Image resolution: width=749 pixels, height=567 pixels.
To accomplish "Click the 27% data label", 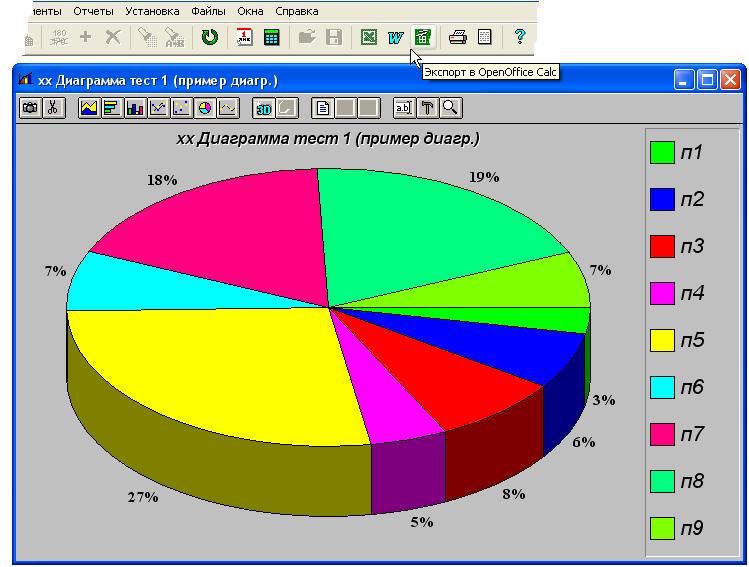I will [x=143, y=497].
